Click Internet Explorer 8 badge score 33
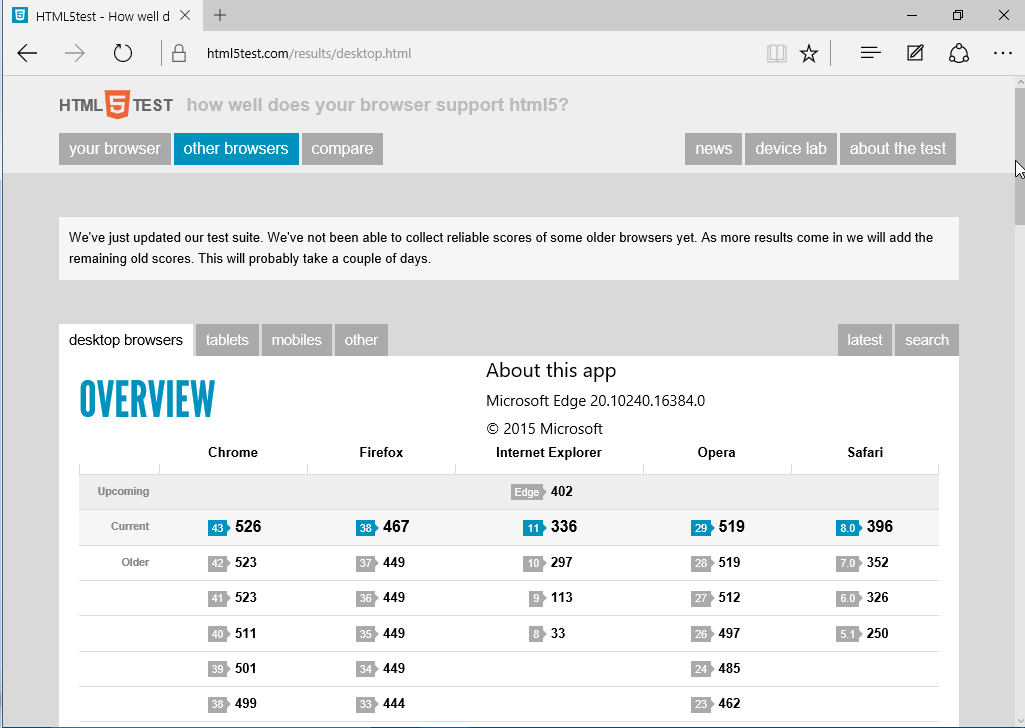This screenshot has width=1025, height=728. (x=537, y=634)
